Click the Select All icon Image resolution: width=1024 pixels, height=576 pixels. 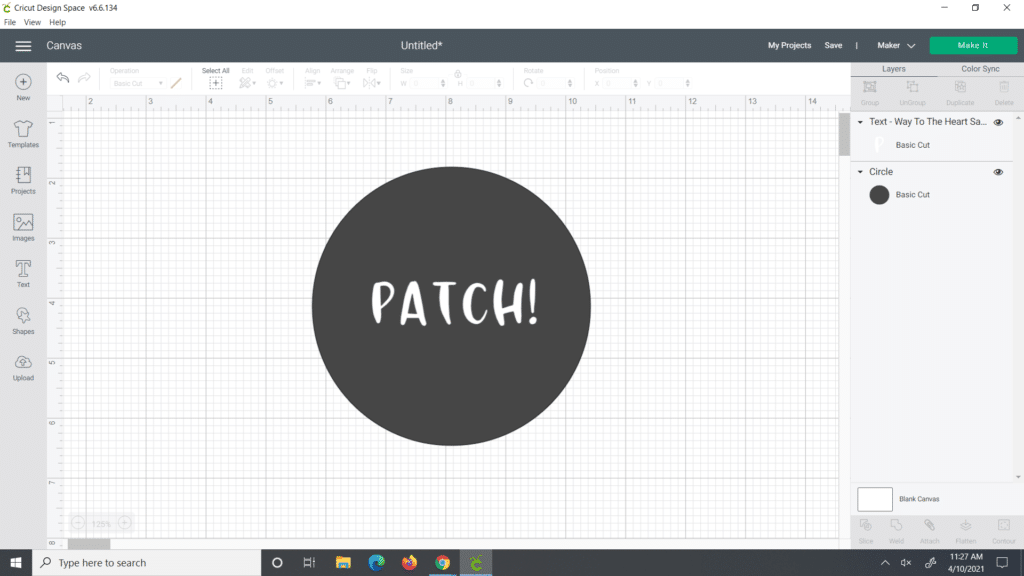216,83
